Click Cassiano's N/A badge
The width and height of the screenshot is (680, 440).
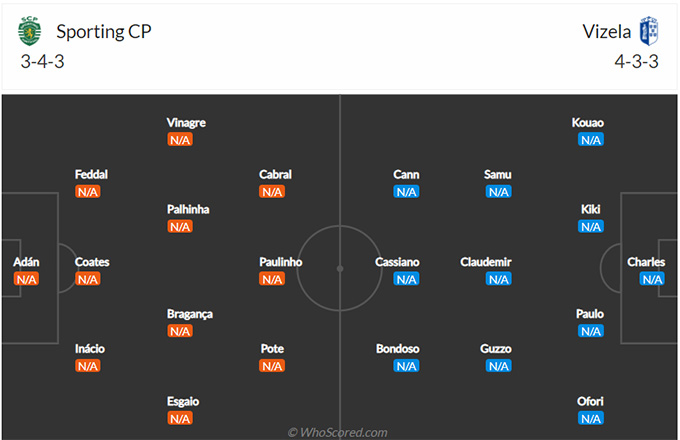pyautogui.click(x=406, y=279)
